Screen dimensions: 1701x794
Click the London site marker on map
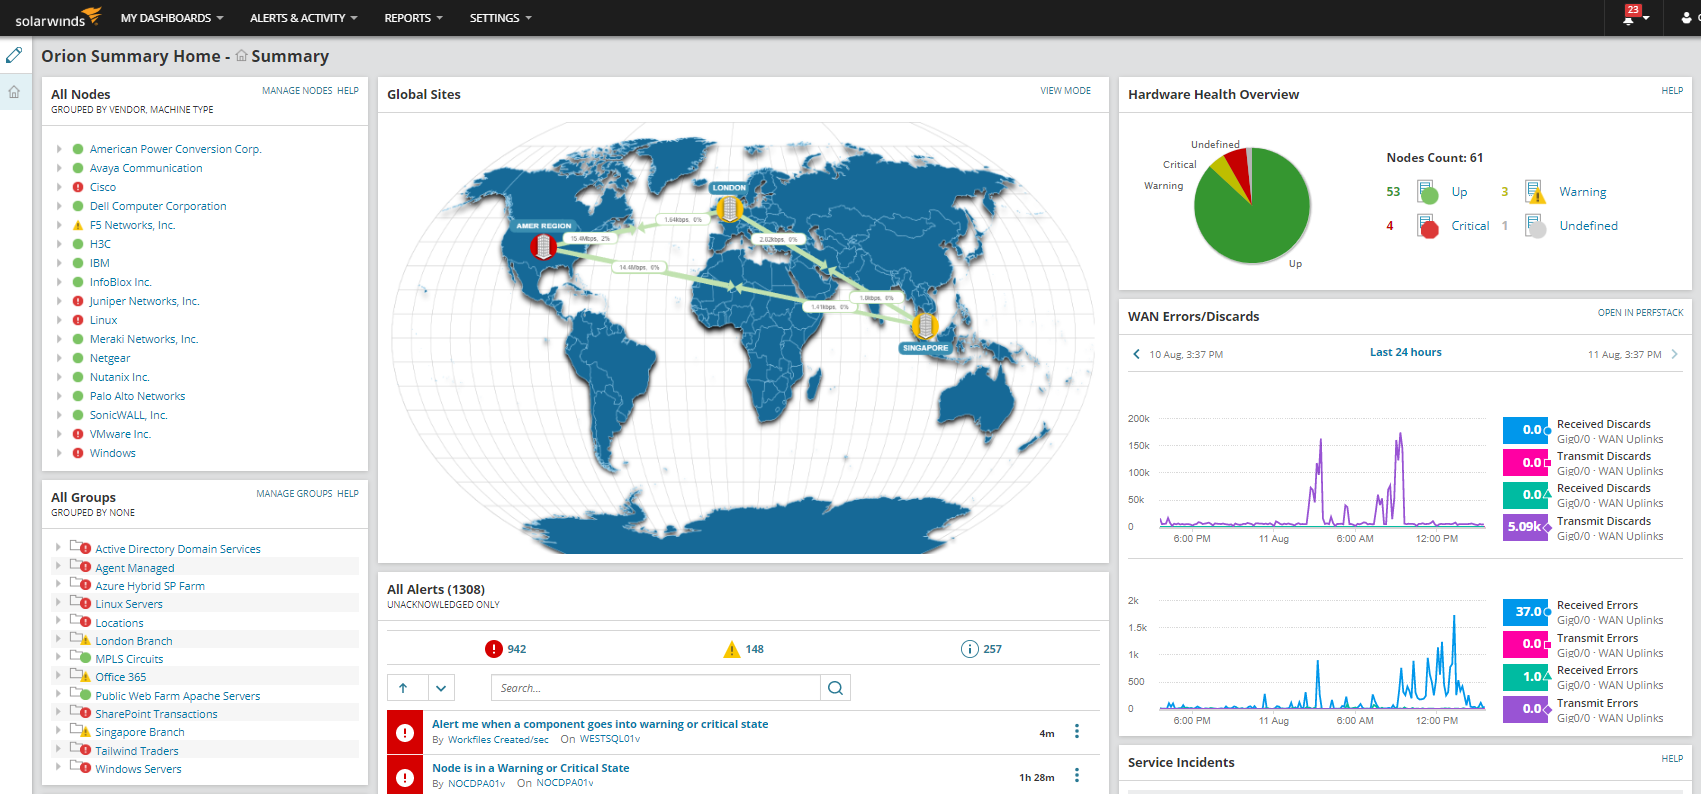point(729,209)
